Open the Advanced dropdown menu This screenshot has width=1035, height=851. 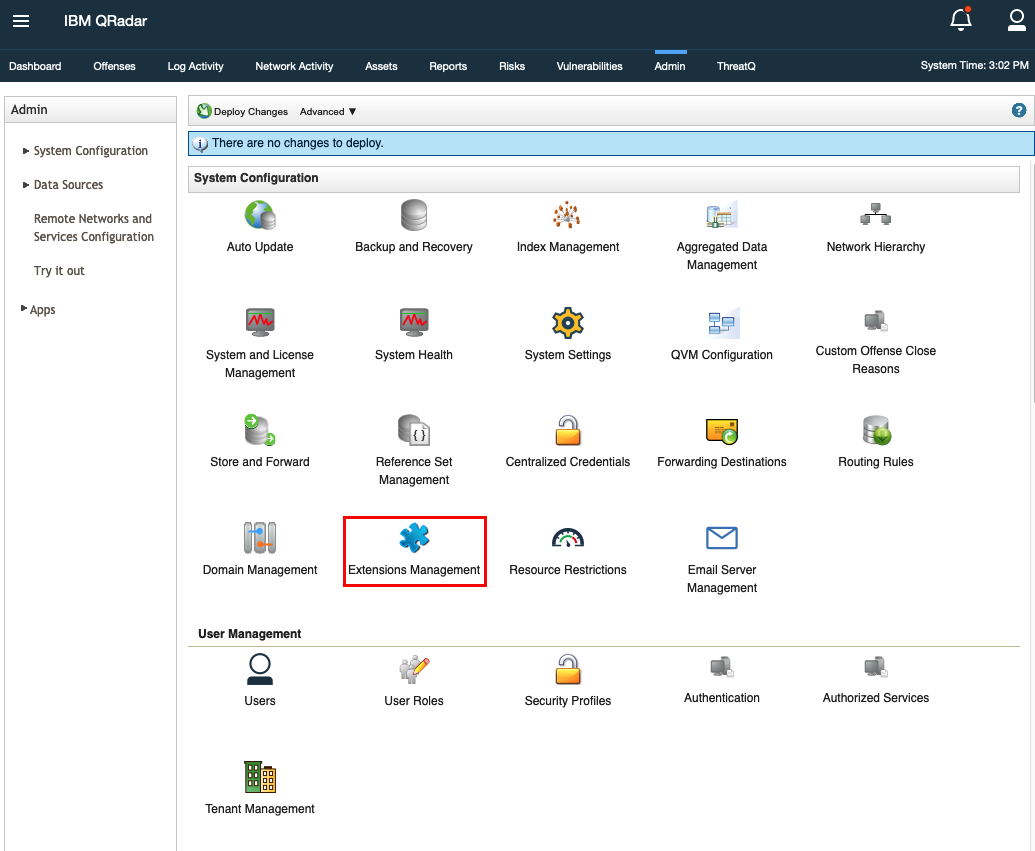[328, 112]
